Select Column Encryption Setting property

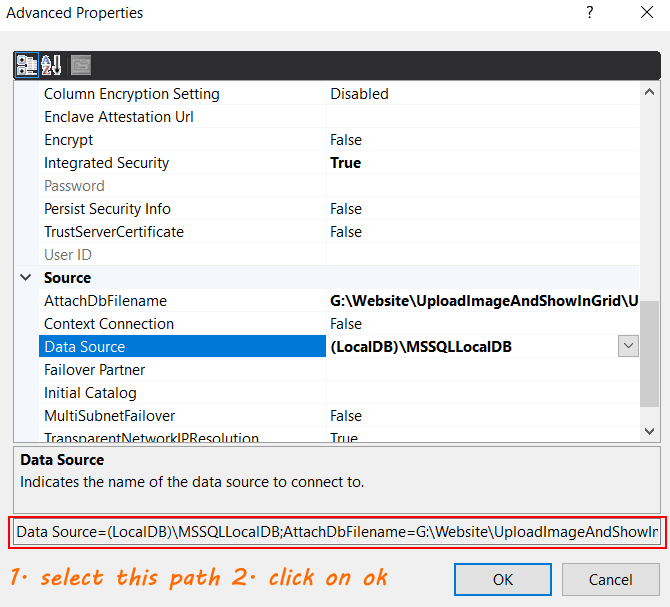131,94
